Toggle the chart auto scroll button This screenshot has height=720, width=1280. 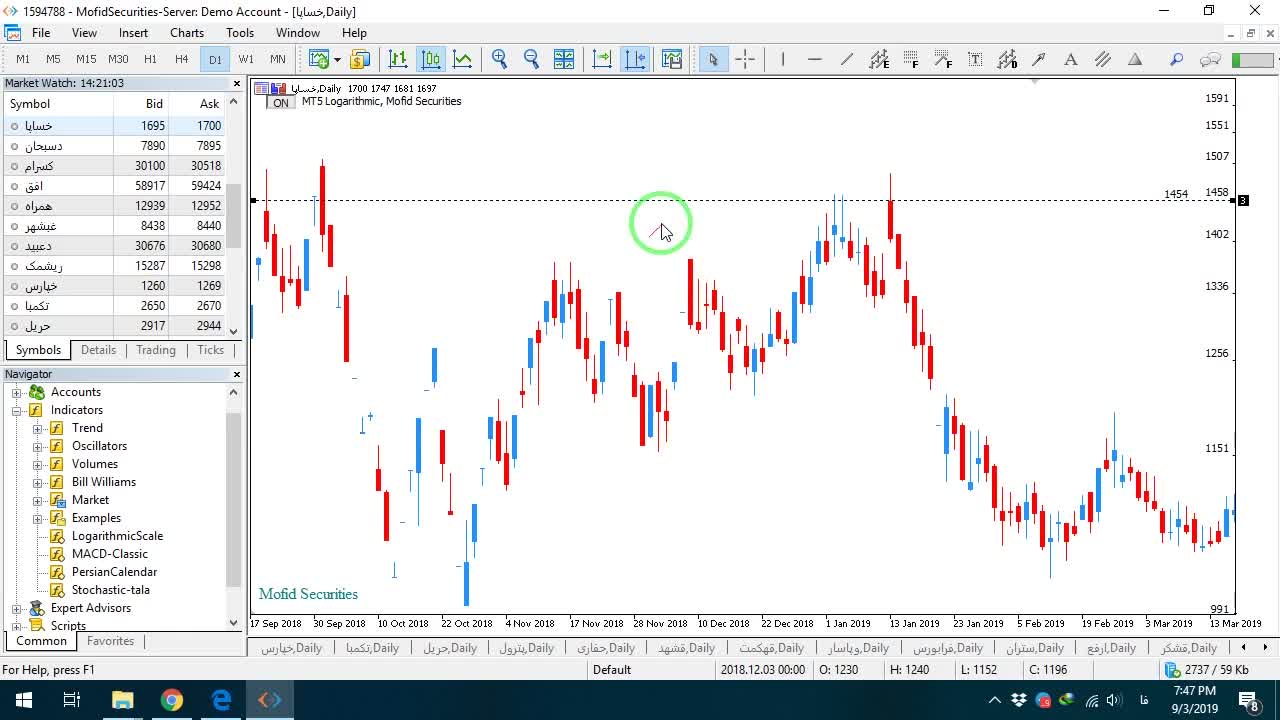(602, 59)
